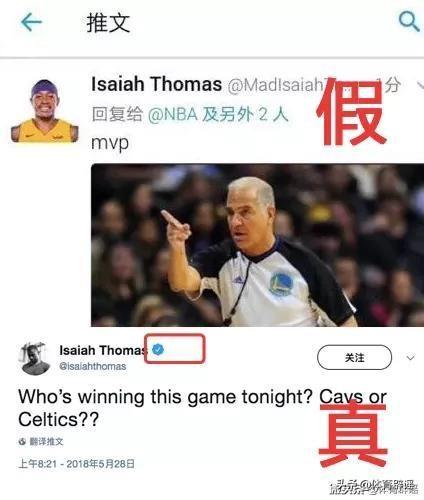Viewport: 424px width, 500px height.
Task: Open the black-and-white Isaiah Thomas avatar
Action: [x=34, y=359]
